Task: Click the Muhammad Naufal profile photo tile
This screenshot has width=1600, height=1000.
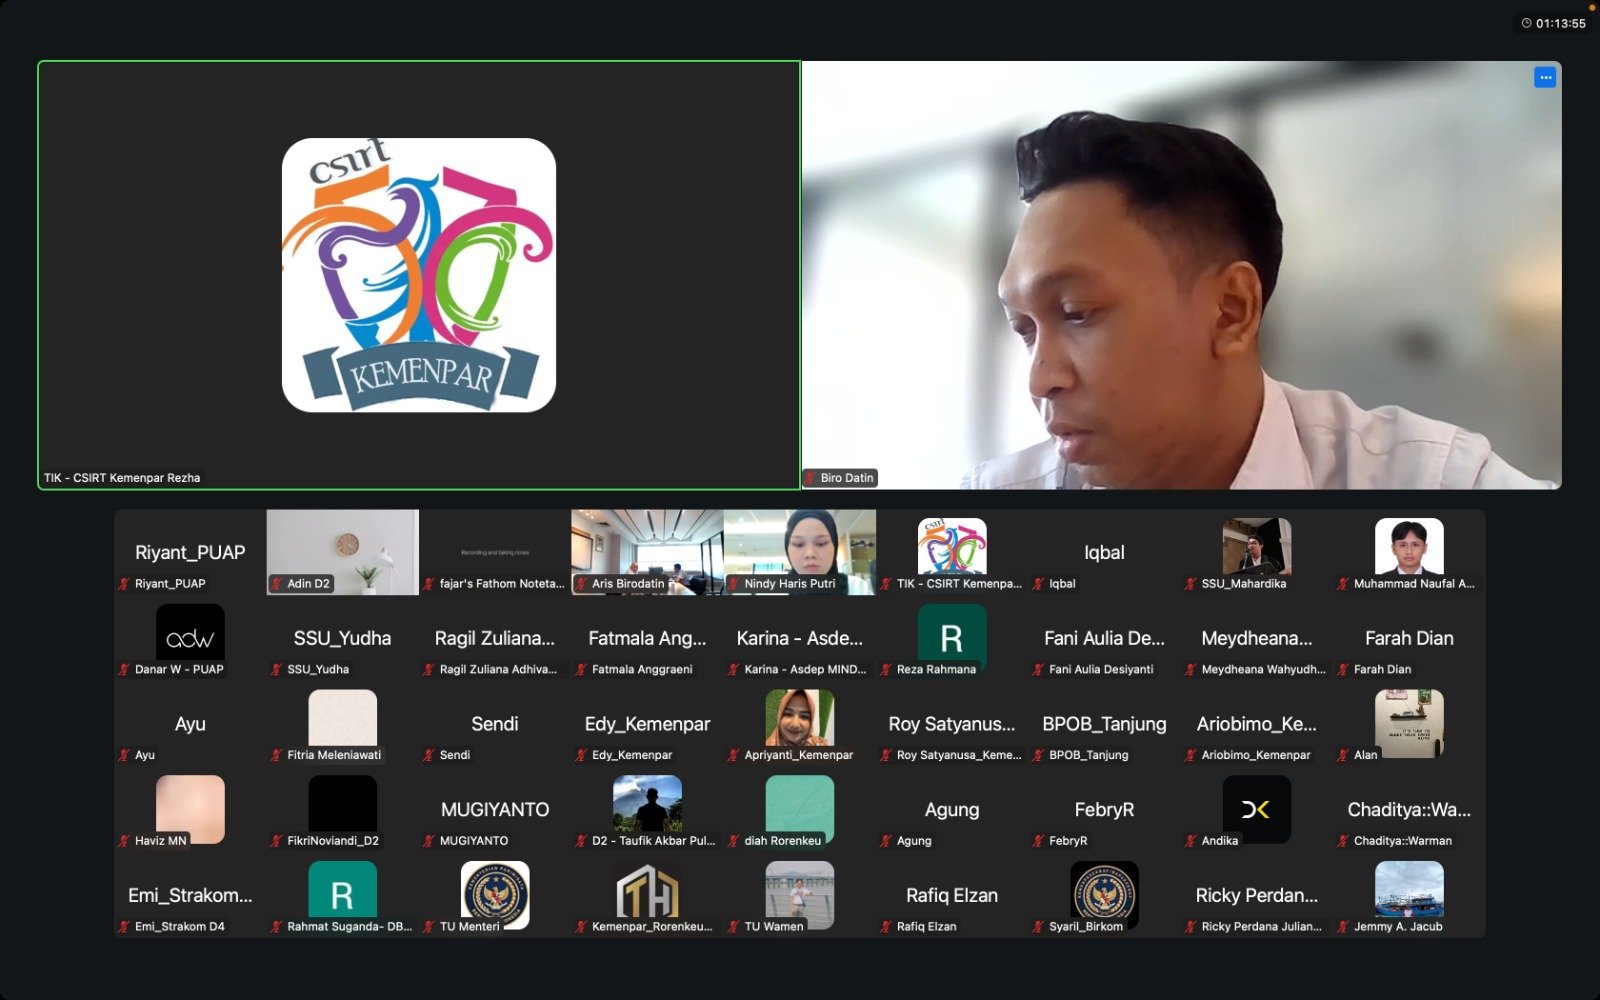Action: [1409, 546]
